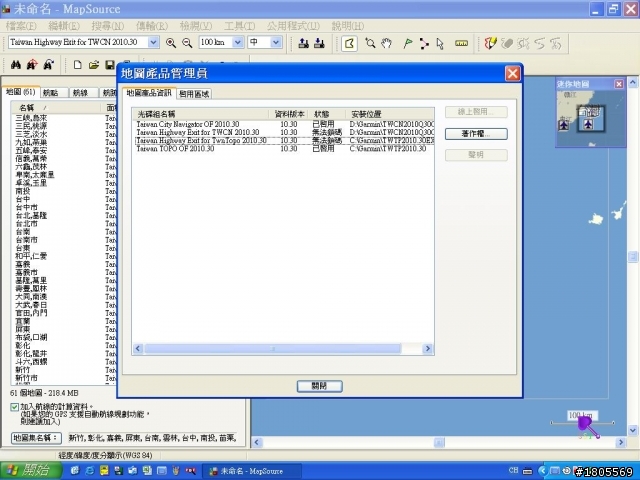This screenshot has height=480, width=640.
Task: Open the 搜尋 Find menu
Action: coord(108,26)
